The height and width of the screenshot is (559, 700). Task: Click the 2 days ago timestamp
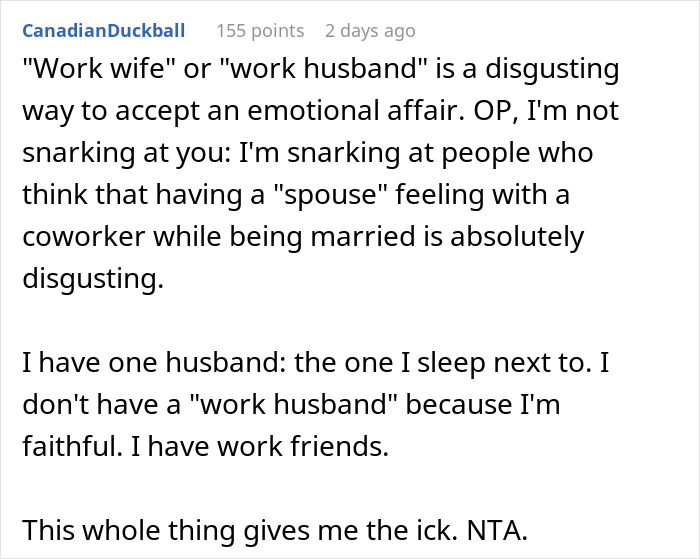click(x=372, y=32)
